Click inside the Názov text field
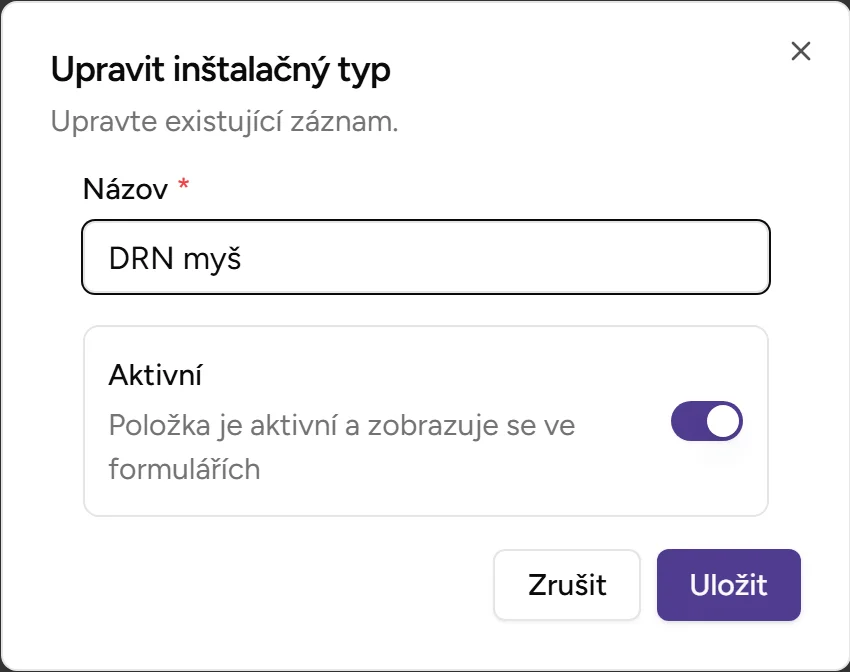850x672 pixels. [425, 257]
